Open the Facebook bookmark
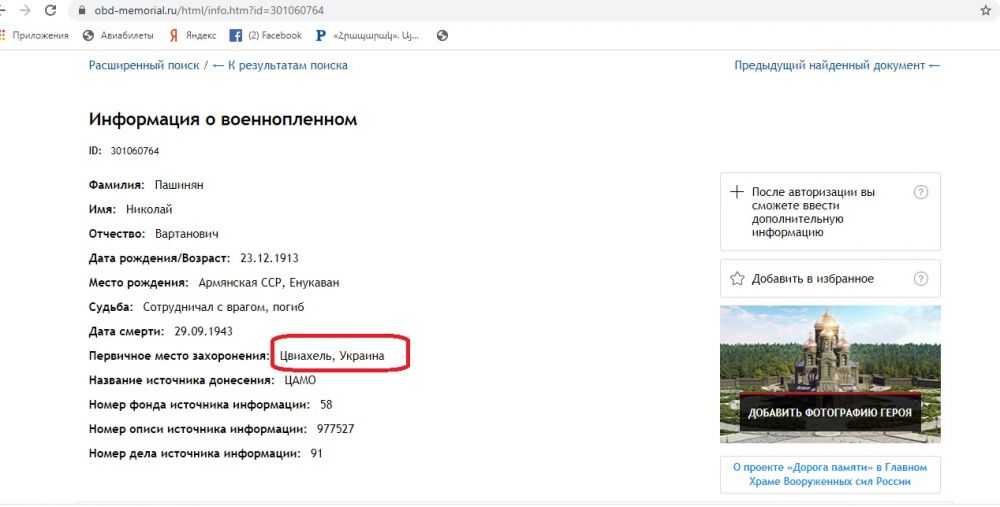This screenshot has height=507, width=1000. (265, 35)
